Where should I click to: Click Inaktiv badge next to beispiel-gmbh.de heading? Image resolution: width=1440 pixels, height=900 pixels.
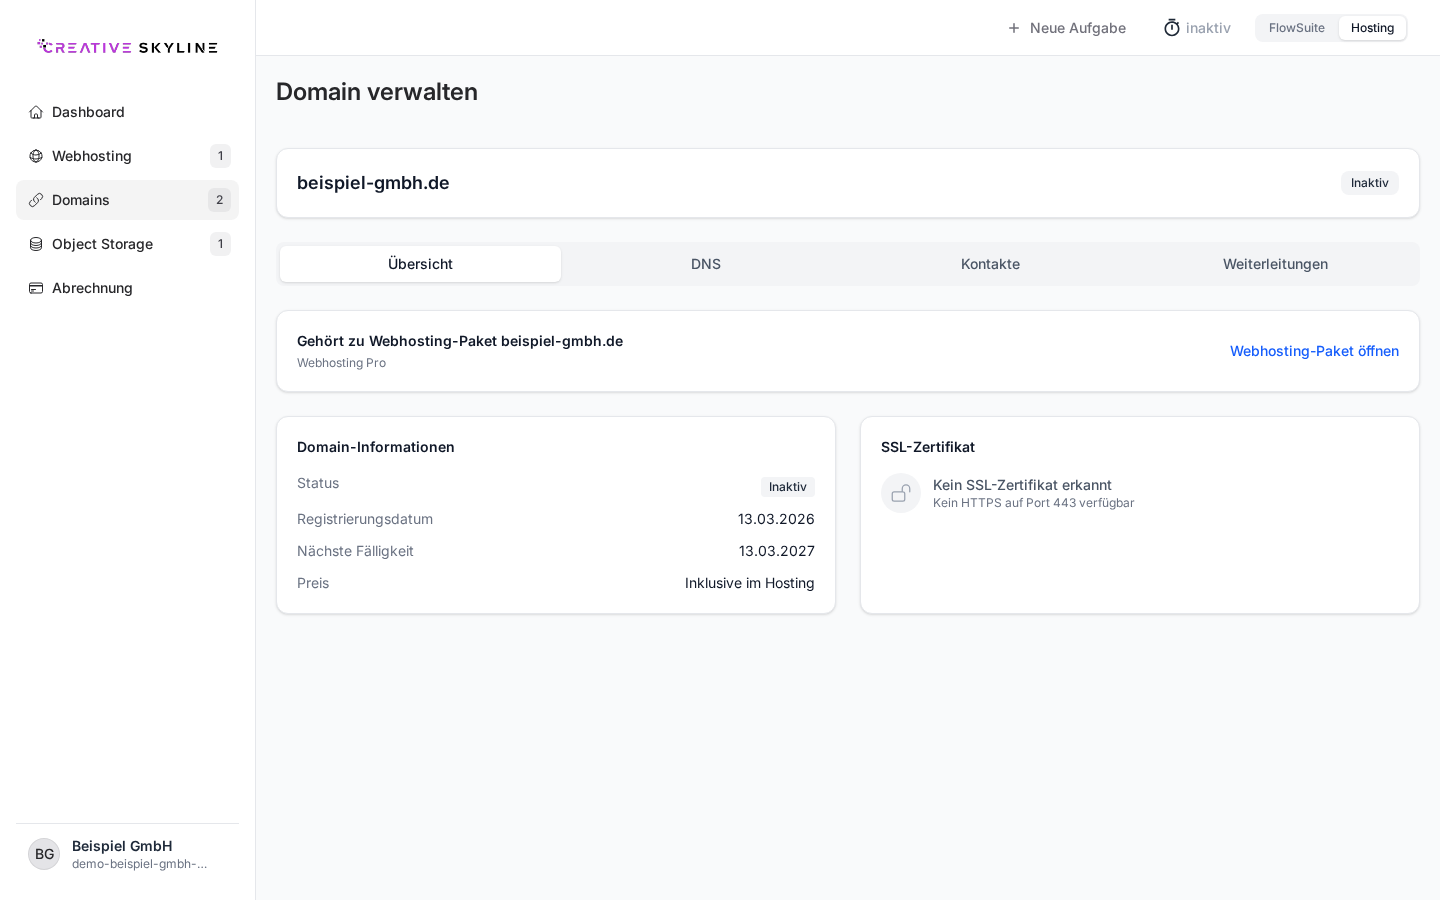pos(1369,183)
